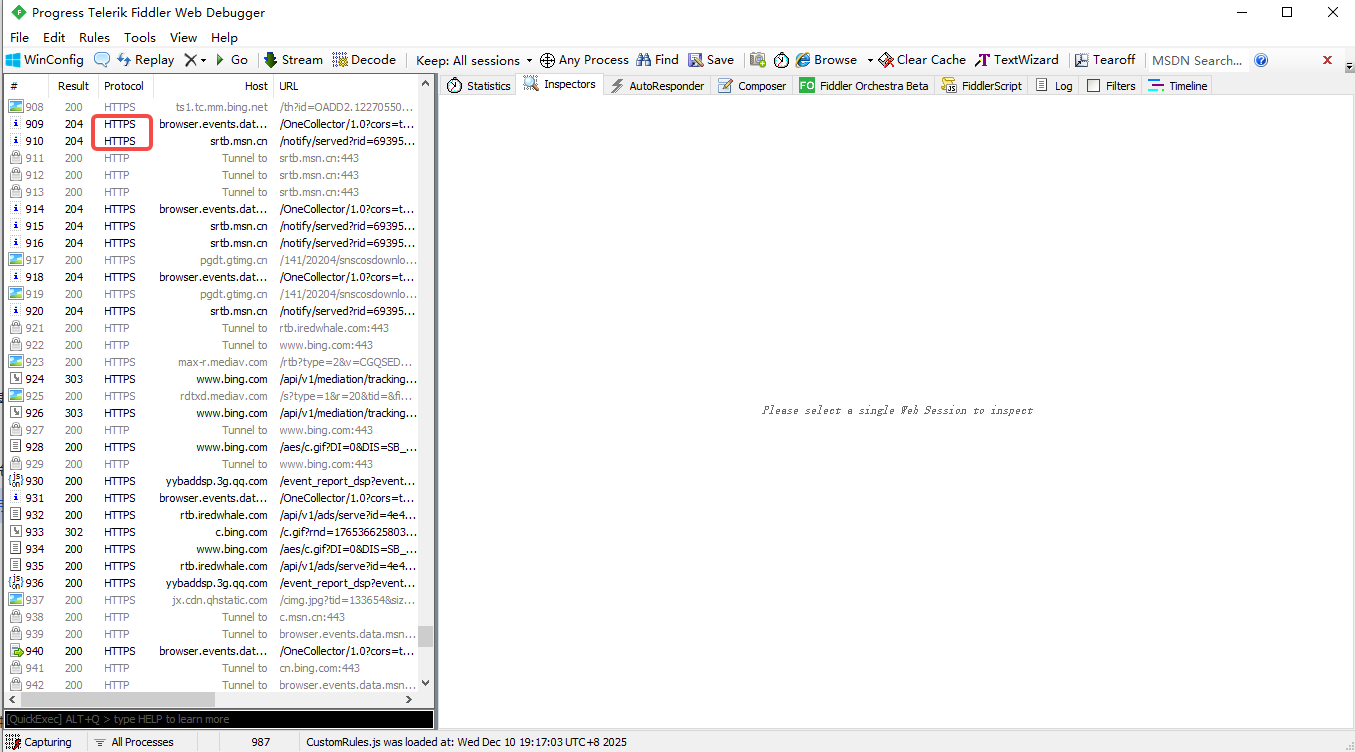Viewport: 1355px width, 752px height.
Task: Expand the Browse dropdown arrow
Action: [x=870, y=60]
